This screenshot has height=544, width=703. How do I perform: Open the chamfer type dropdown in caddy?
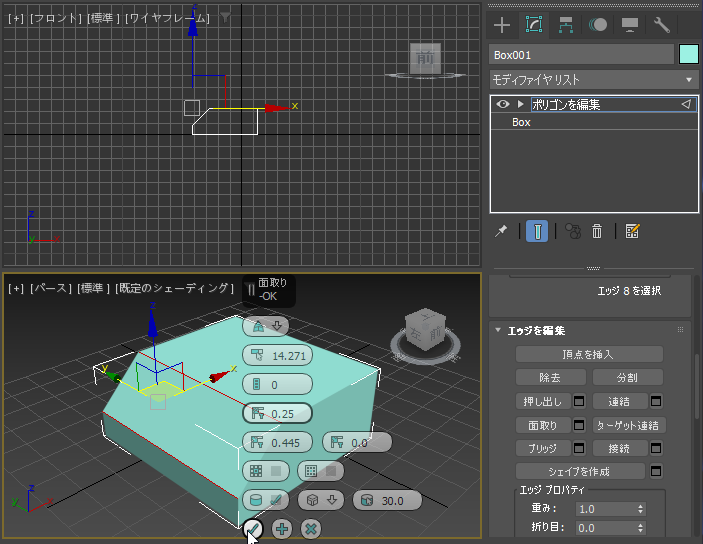pyautogui.click(x=266, y=326)
